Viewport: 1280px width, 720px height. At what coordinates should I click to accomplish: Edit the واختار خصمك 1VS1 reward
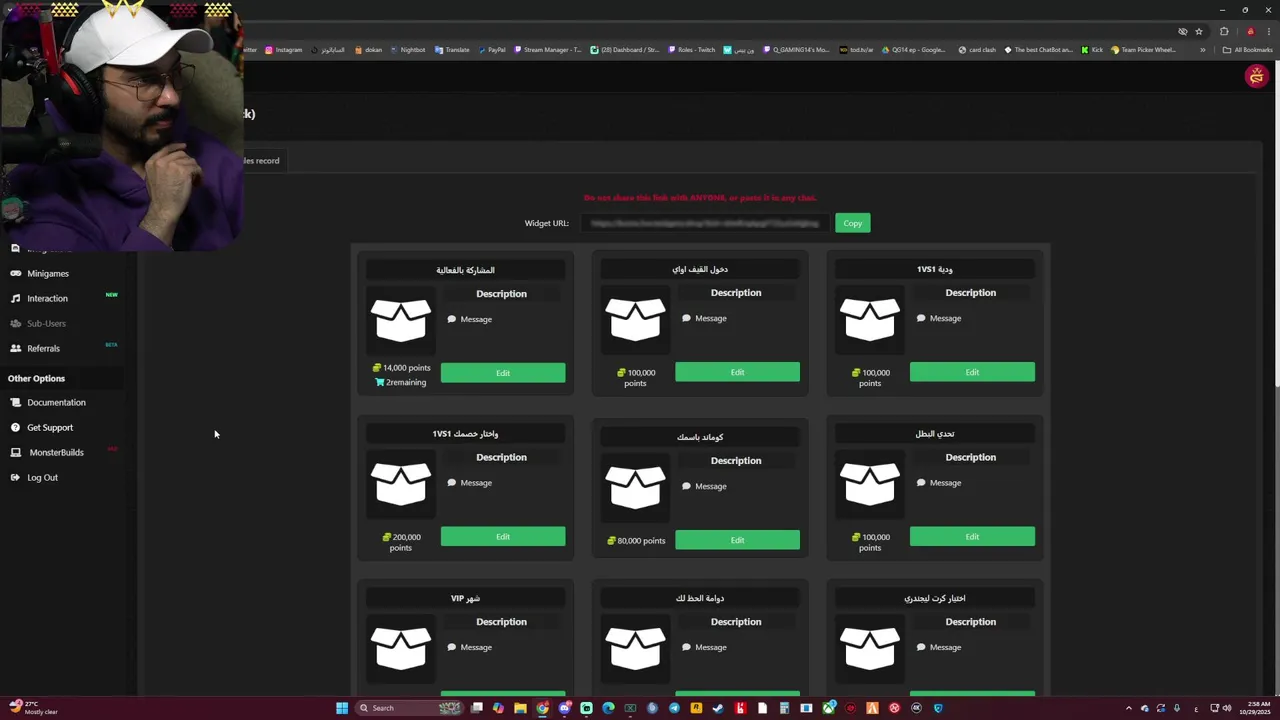coord(503,537)
